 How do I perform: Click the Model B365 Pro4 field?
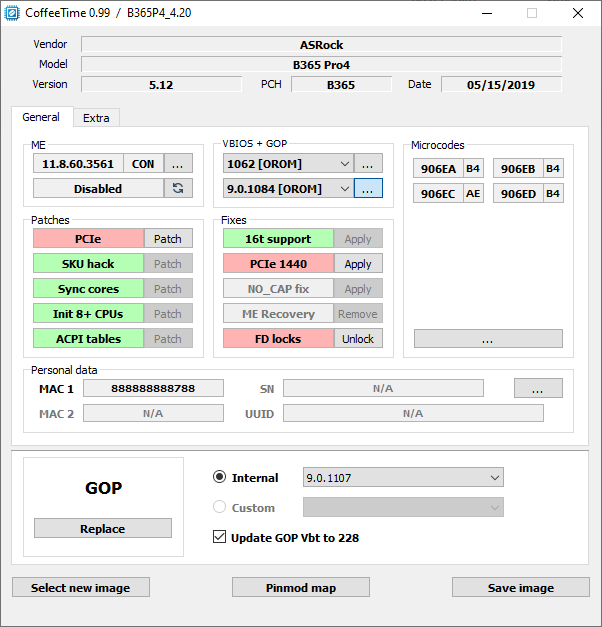click(322, 64)
